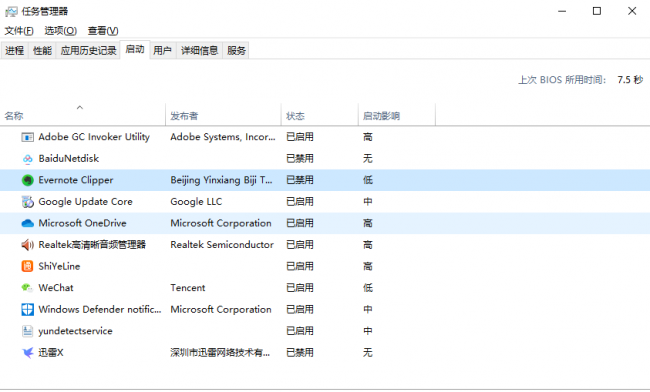Open the 文件(F) menu
The width and height of the screenshot is (650, 392).
(19, 31)
